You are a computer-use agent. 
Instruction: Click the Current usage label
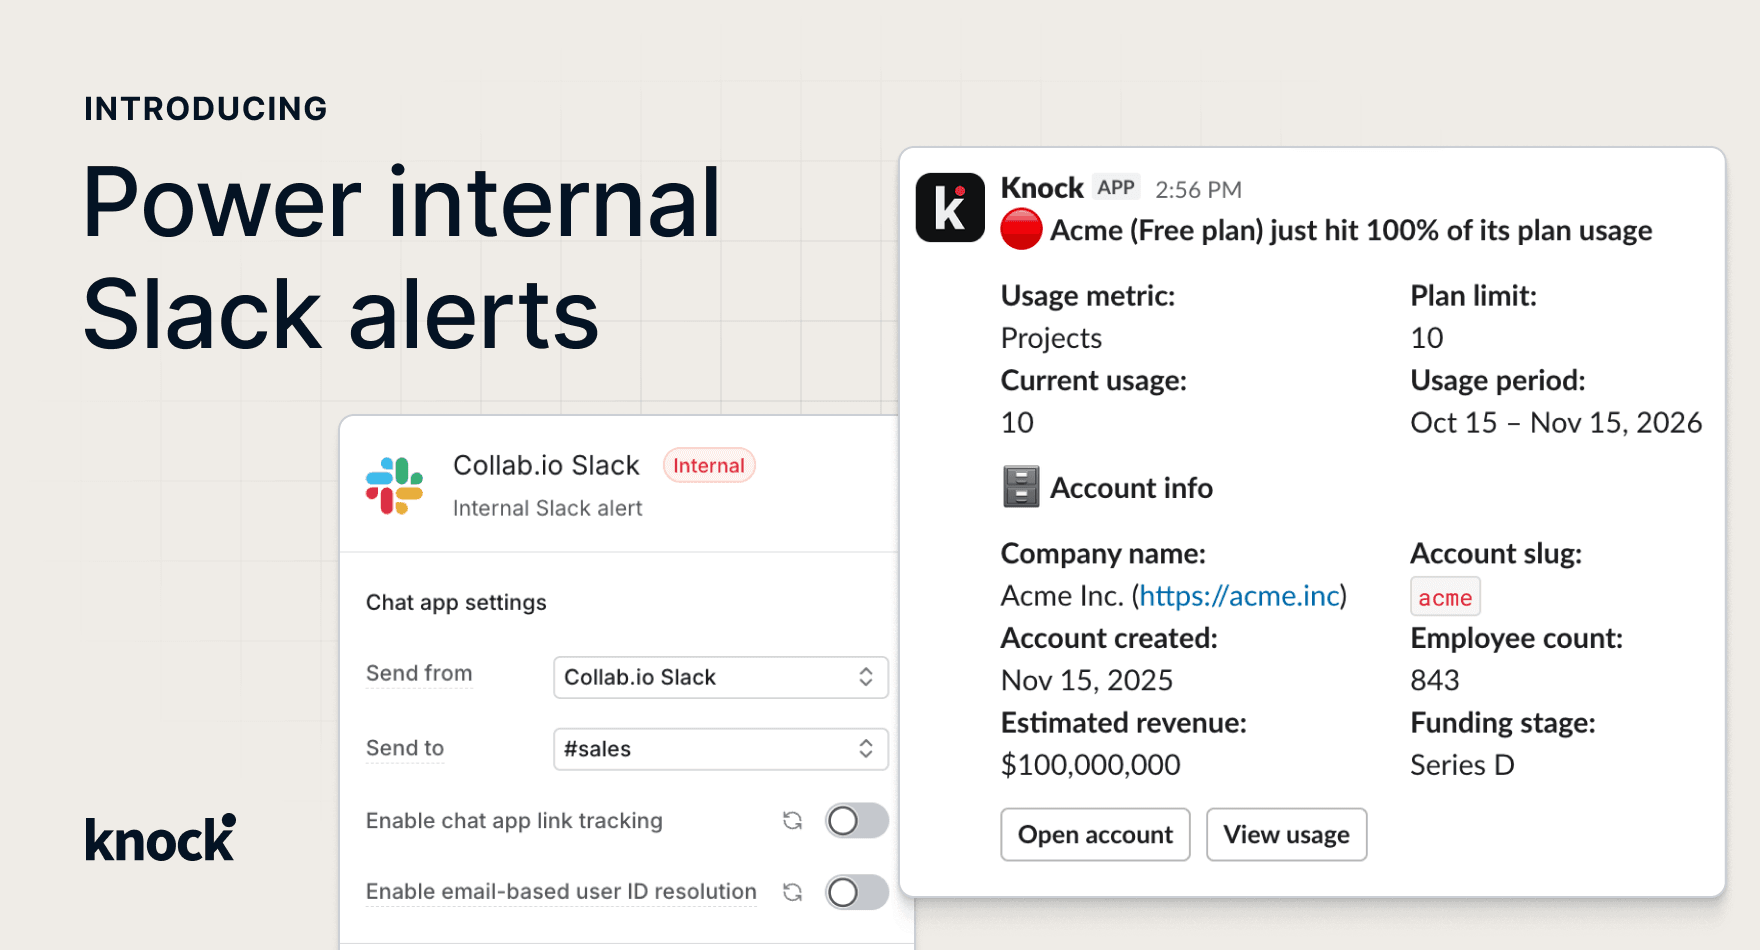(1094, 381)
